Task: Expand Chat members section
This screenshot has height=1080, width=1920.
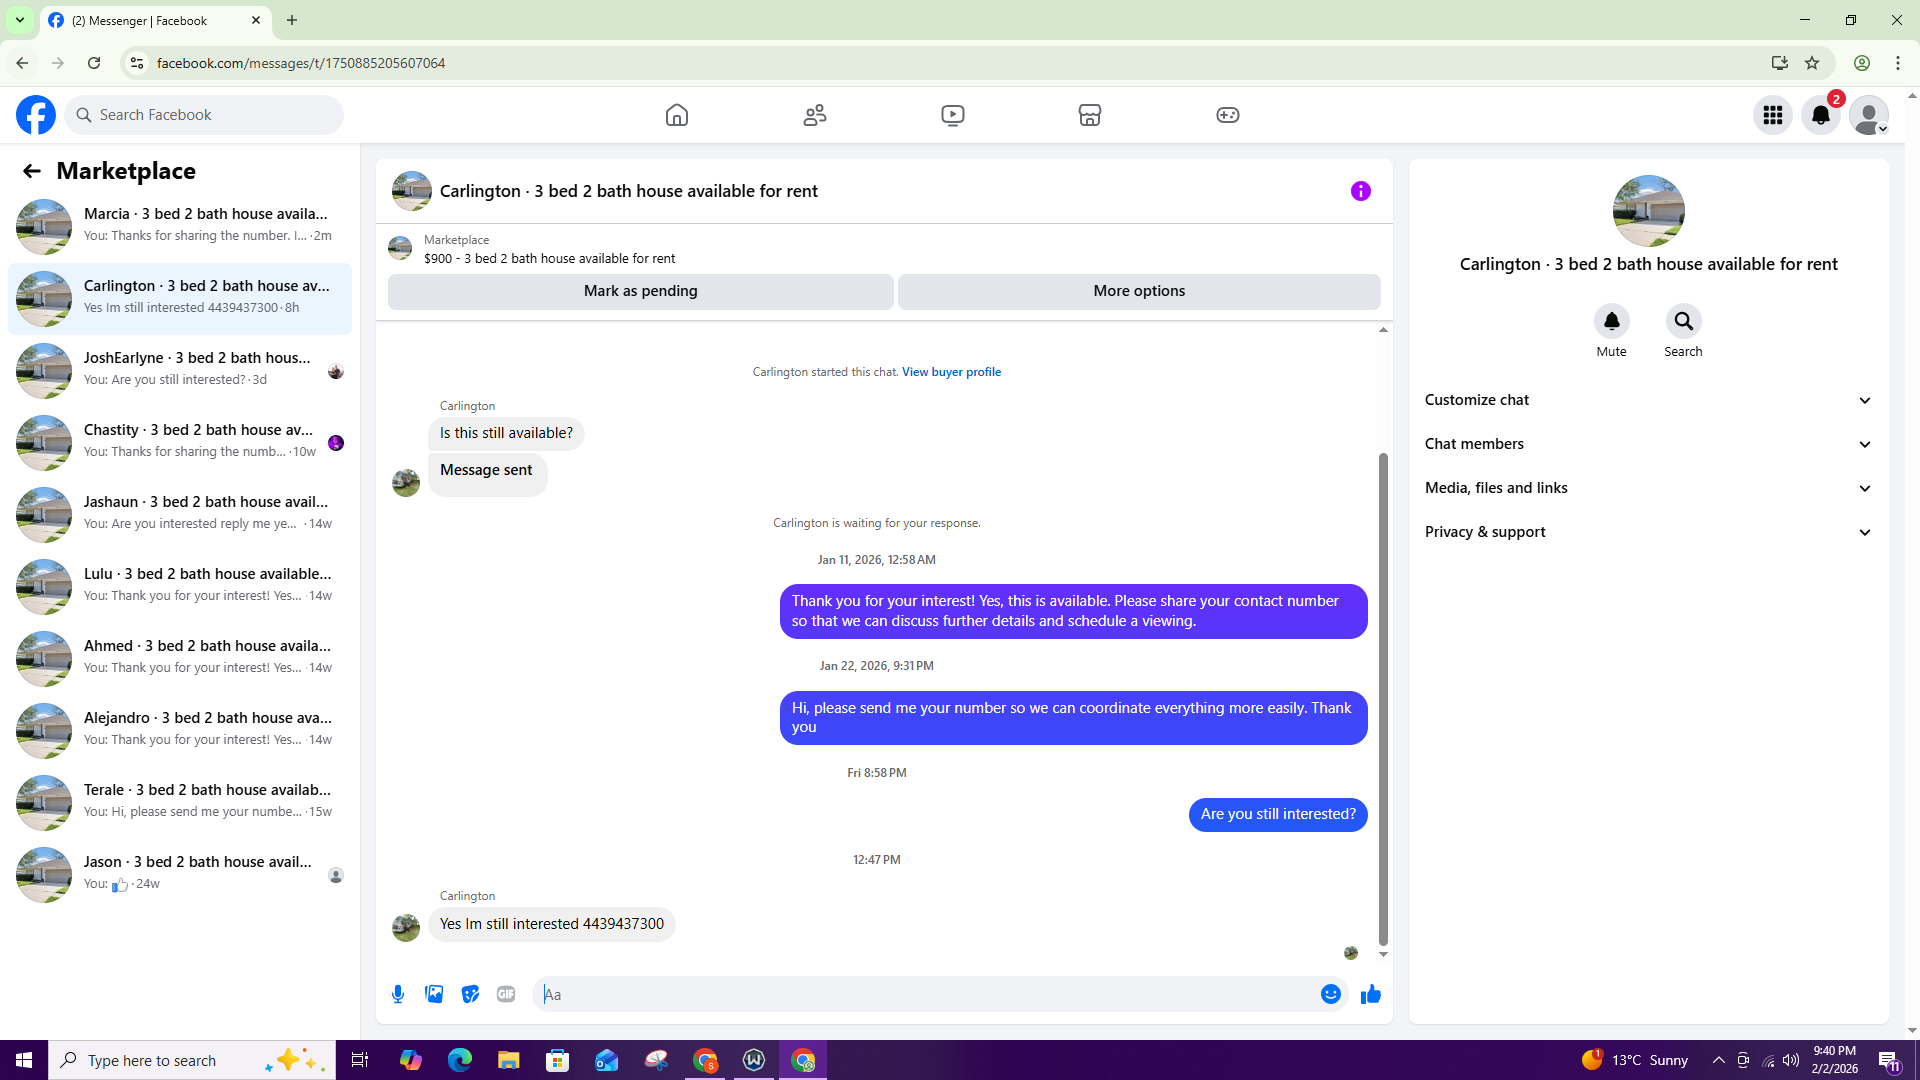Action: (1648, 444)
